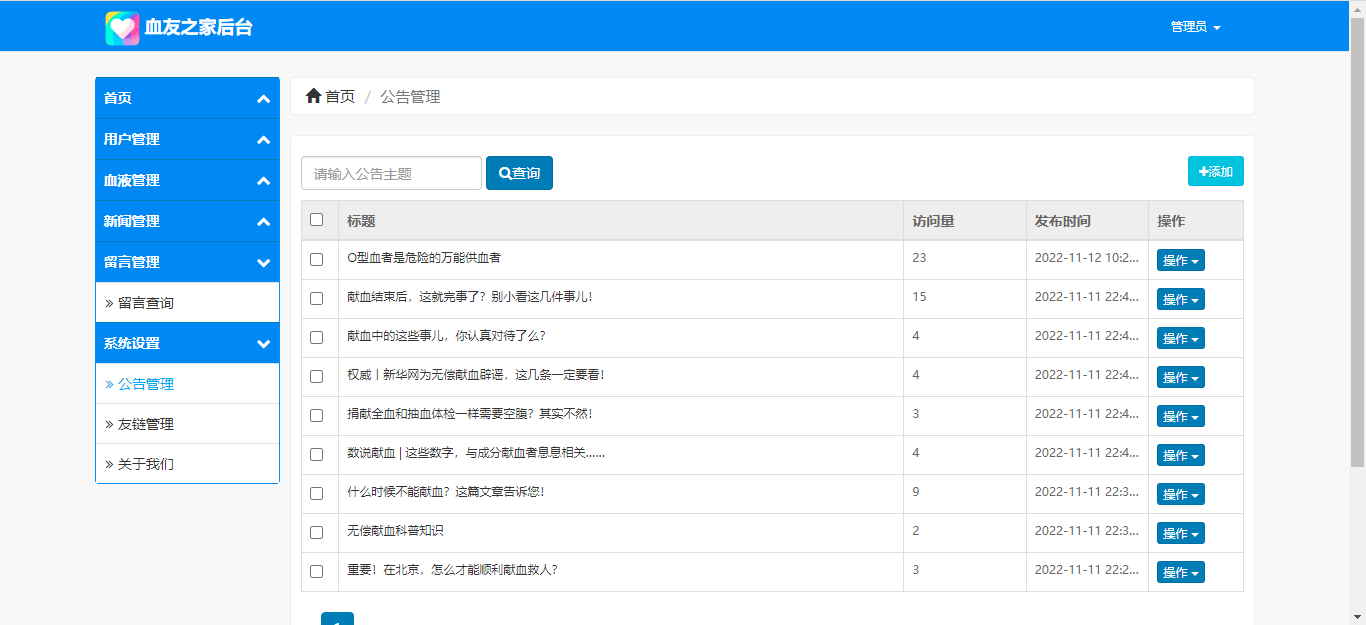
Task: Click title 重要！在北京，怎么才能顺利献血救人？
Action: (x=452, y=570)
